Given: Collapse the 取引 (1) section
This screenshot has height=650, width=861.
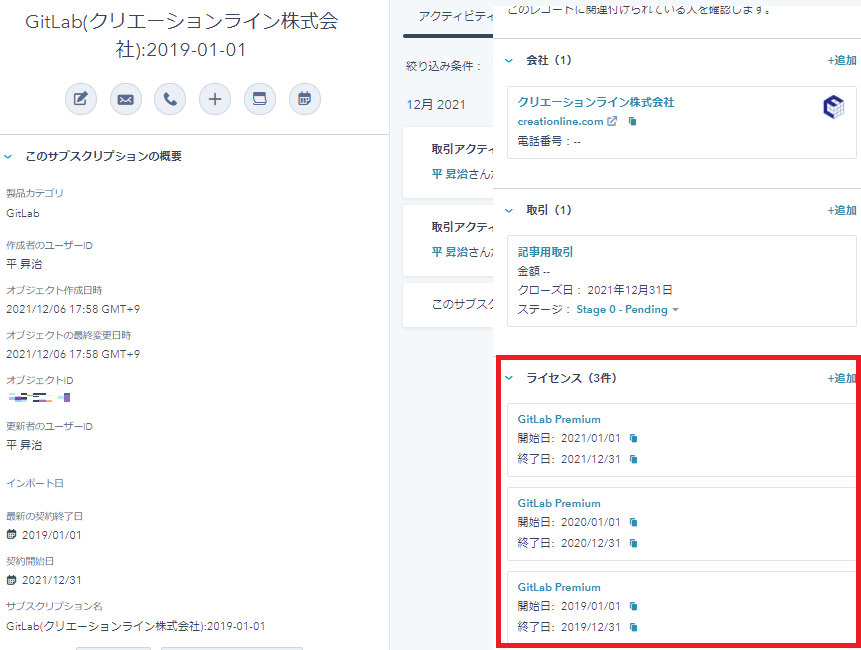Looking at the screenshot, I should coord(509,210).
